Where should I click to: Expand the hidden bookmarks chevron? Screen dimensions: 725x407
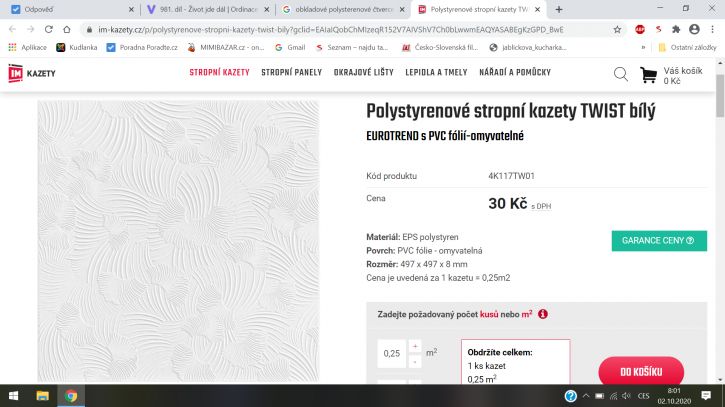pyautogui.click(x=643, y=47)
